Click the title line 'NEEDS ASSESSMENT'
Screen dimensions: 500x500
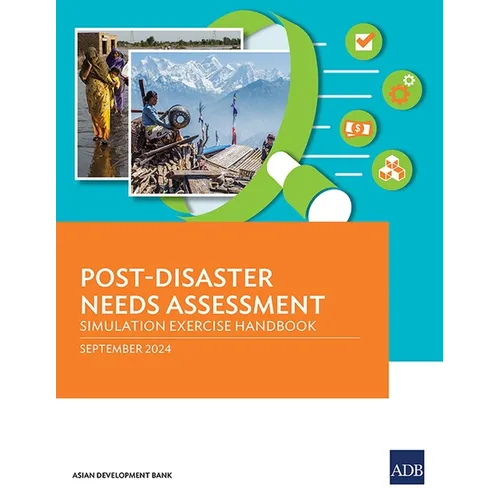(202, 304)
